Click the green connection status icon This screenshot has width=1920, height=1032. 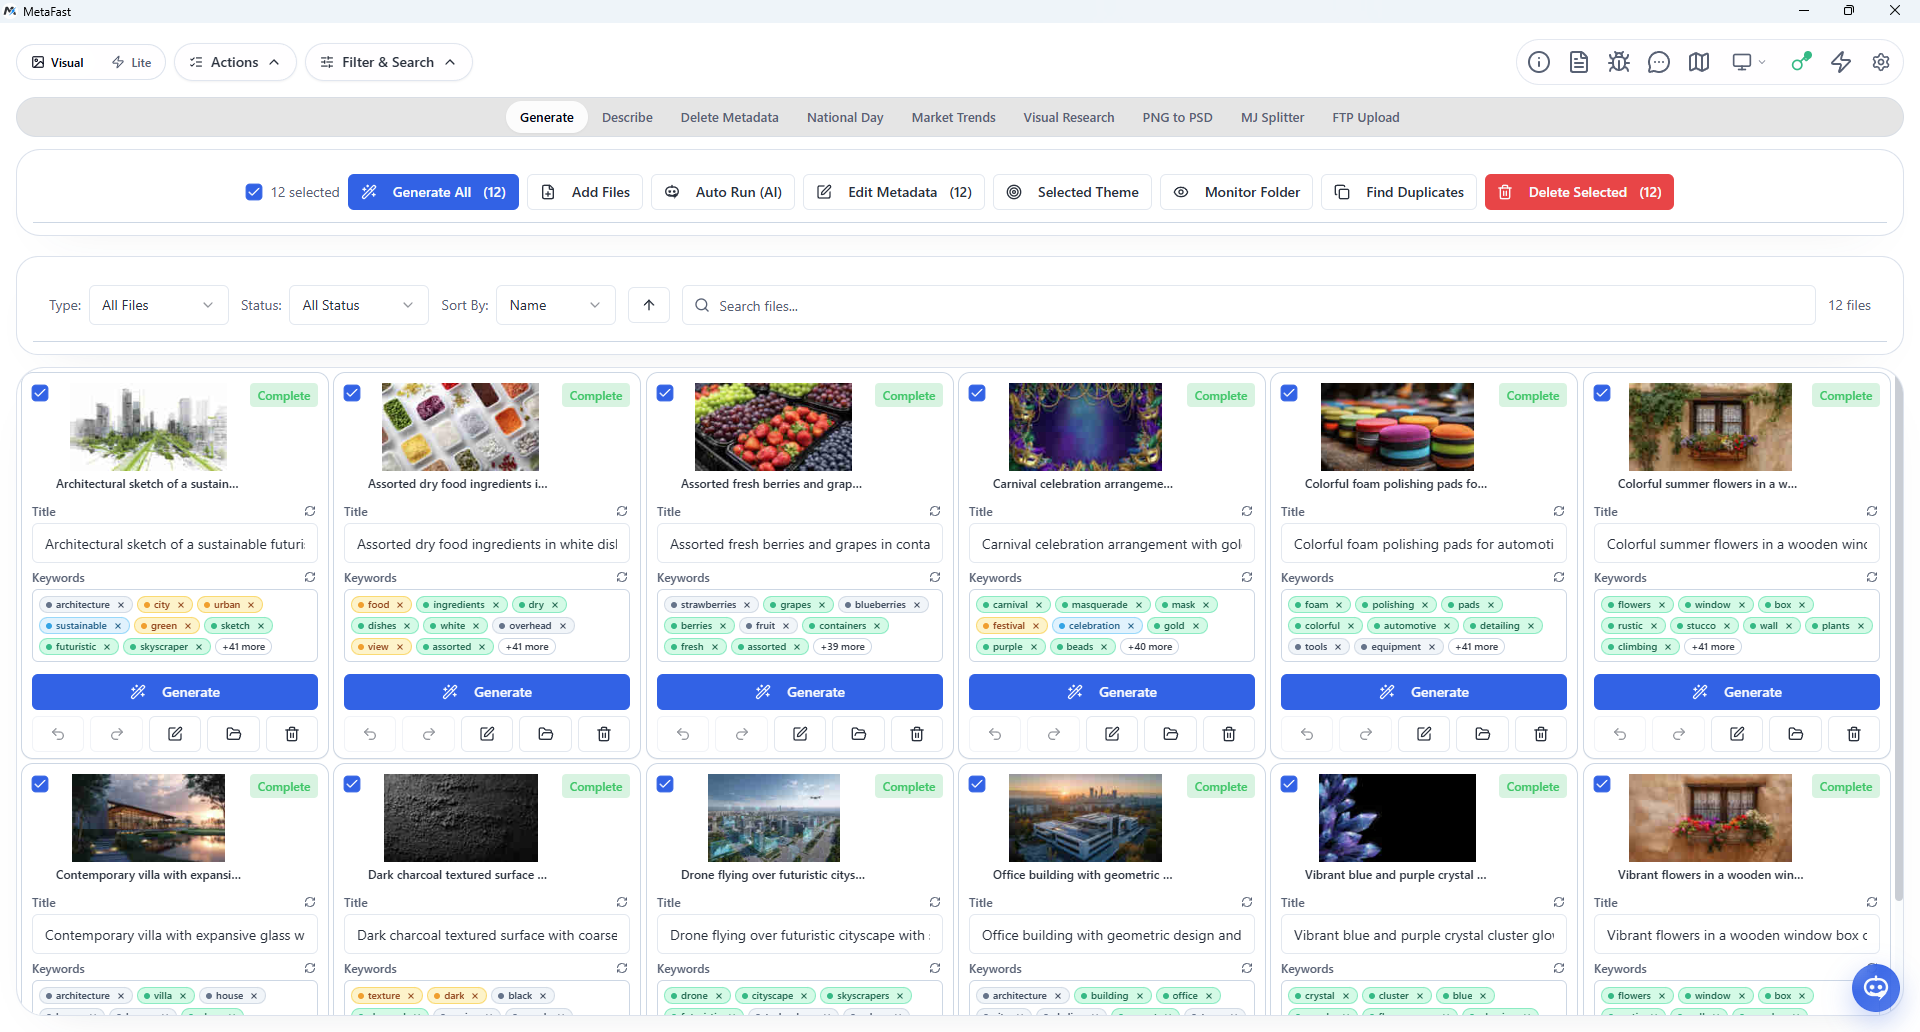pyautogui.click(x=1801, y=62)
